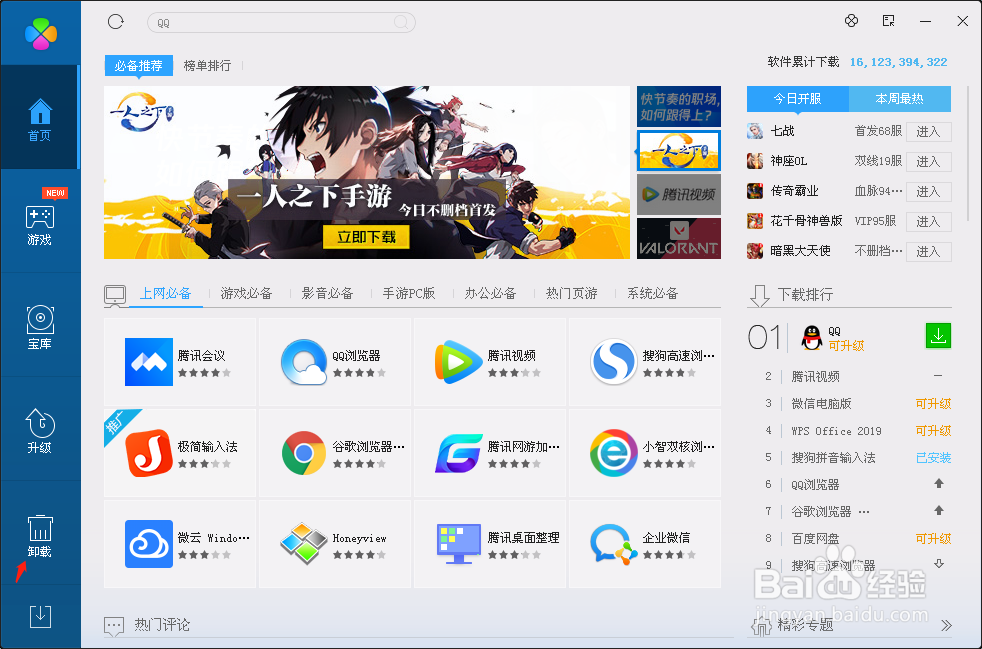Select the 一人之下 banner thumbnail

679,150
